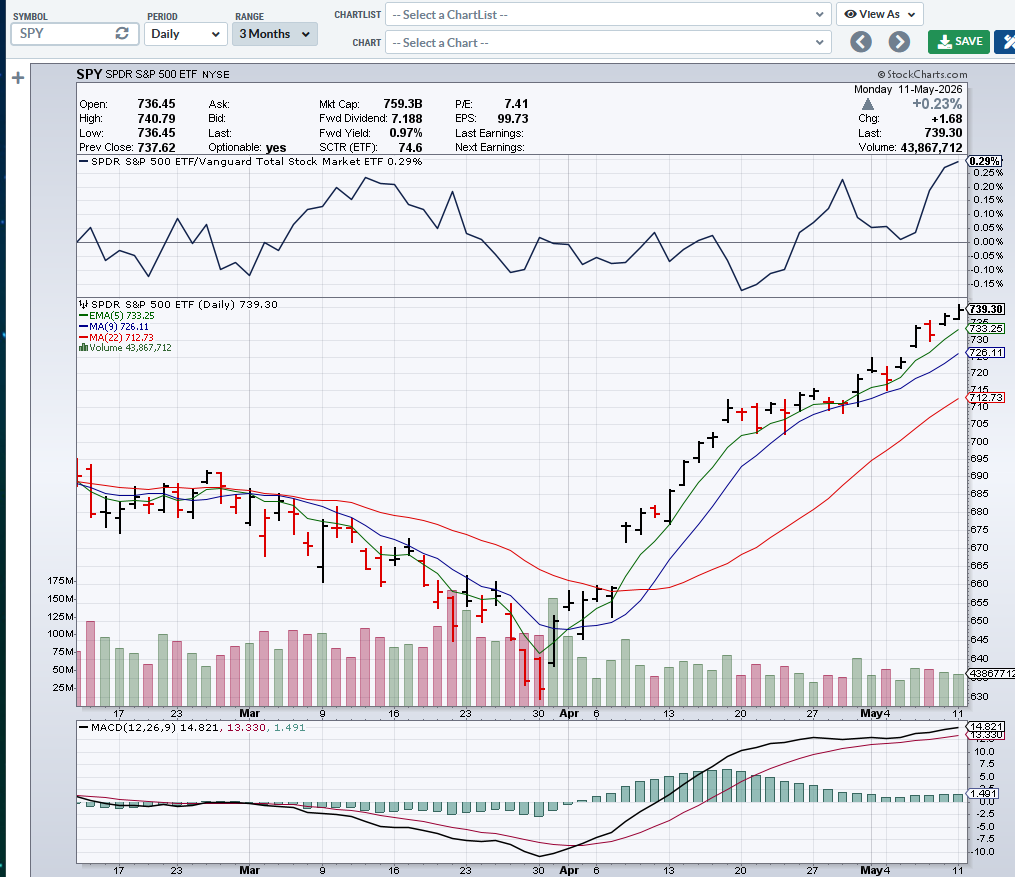This screenshot has width=1015, height=877.
Task: Click the EPS value 99.73
Action: [x=513, y=118]
